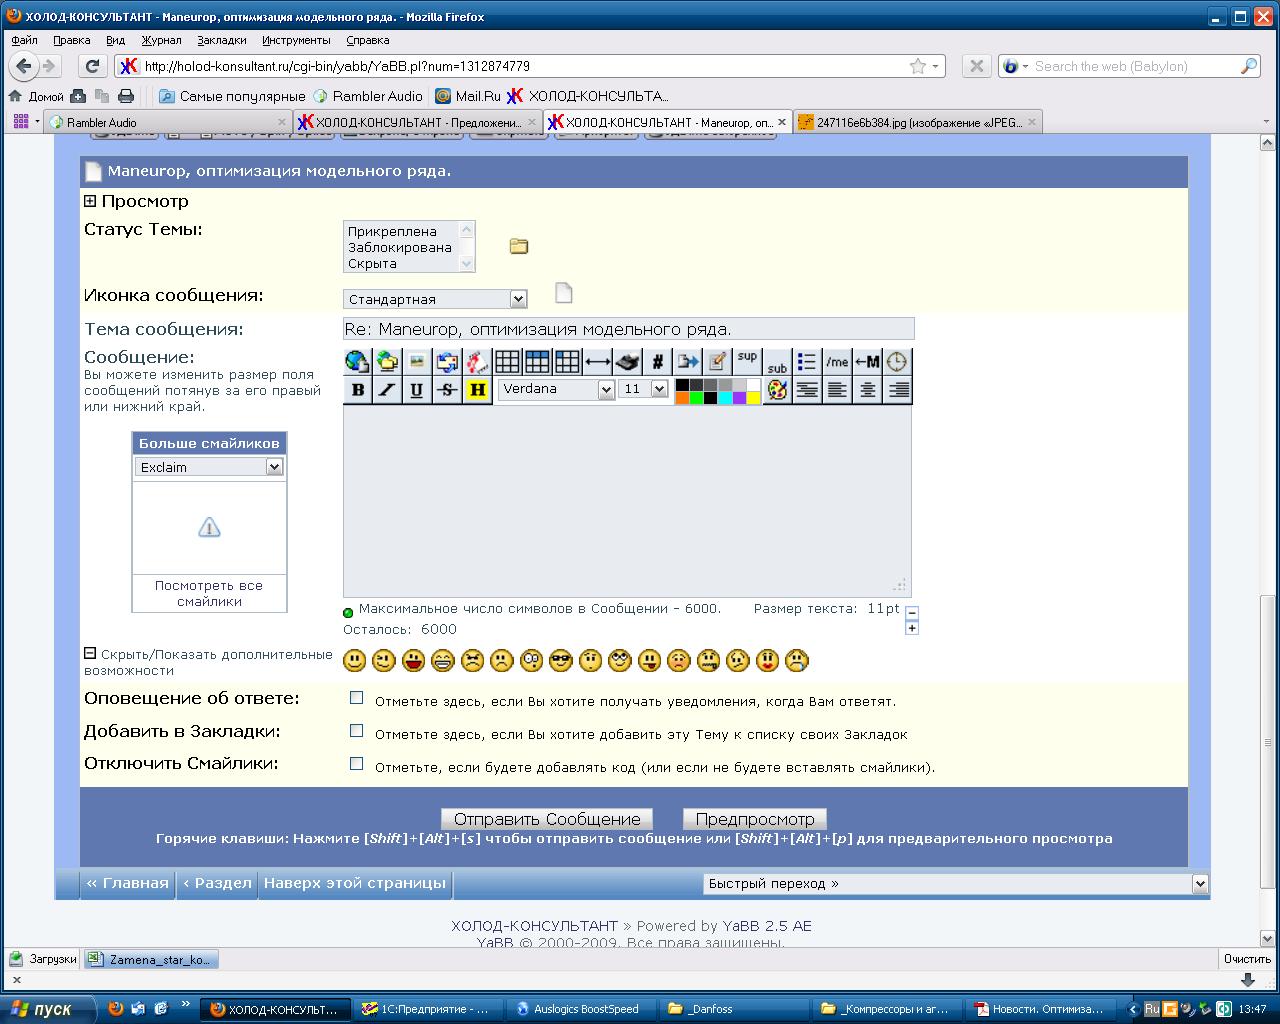Apply italic formatting

(x=387, y=390)
